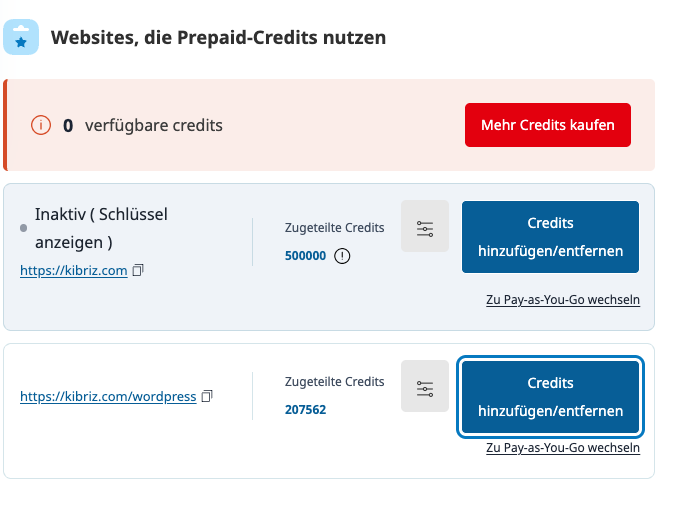The width and height of the screenshot is (684, 507).
Task: Click the gray Inaktiv status dot
Action: pos(23,228)
